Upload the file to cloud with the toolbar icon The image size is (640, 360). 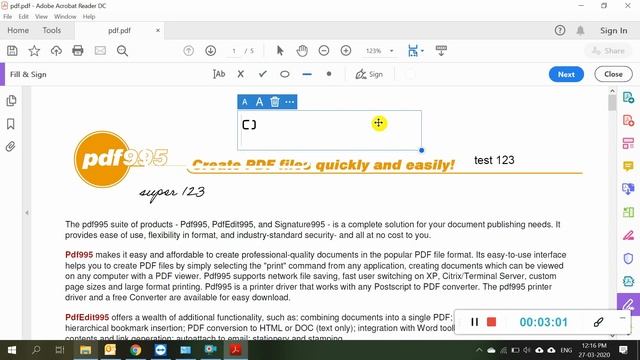pyautogui.click(x=56, y=51)
